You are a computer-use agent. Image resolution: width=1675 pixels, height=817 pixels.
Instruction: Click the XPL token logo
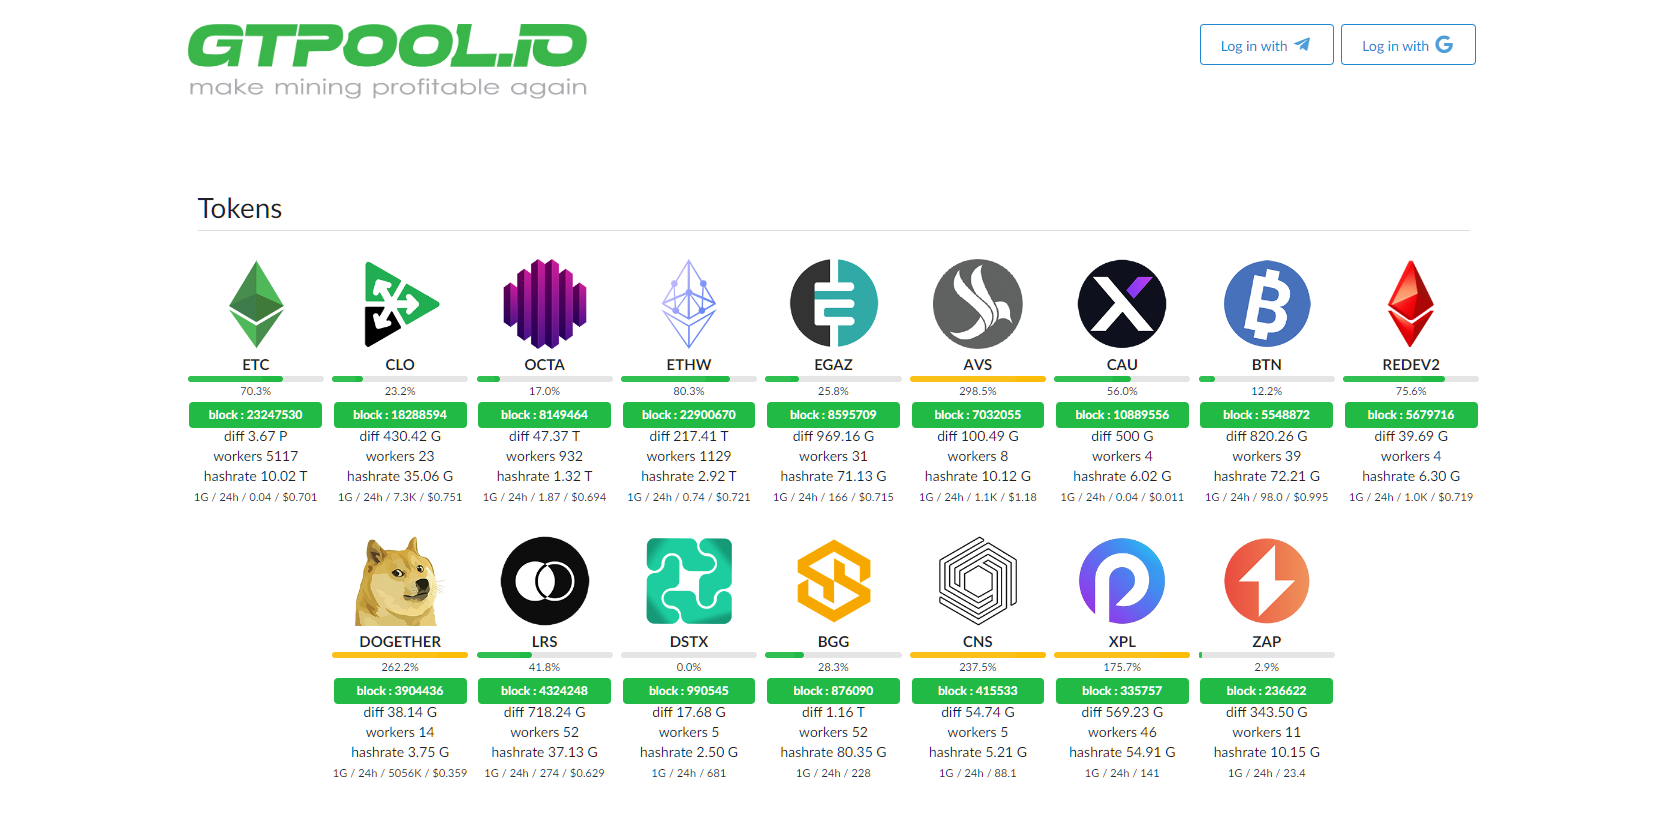tap(1122, 581)
